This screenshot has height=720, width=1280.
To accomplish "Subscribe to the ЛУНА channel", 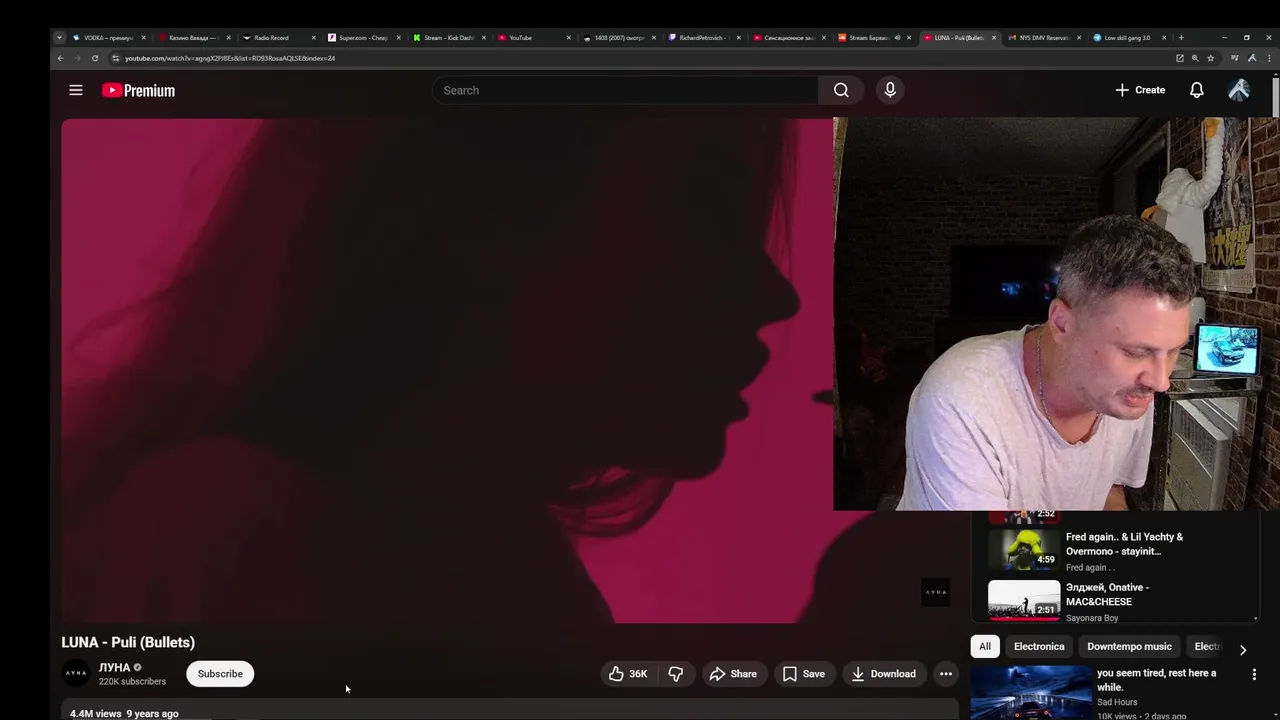I will [x=220, y=674].
